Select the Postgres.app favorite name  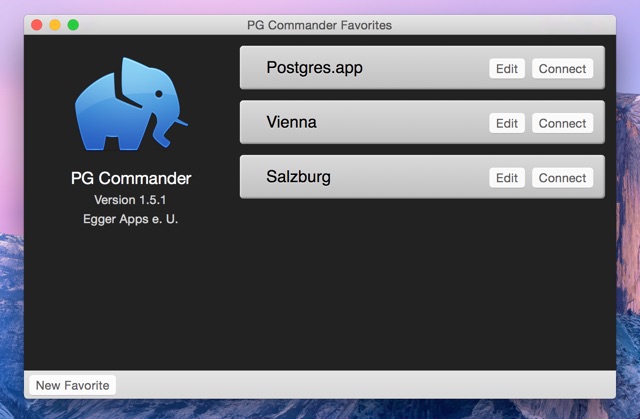(314, 68)
